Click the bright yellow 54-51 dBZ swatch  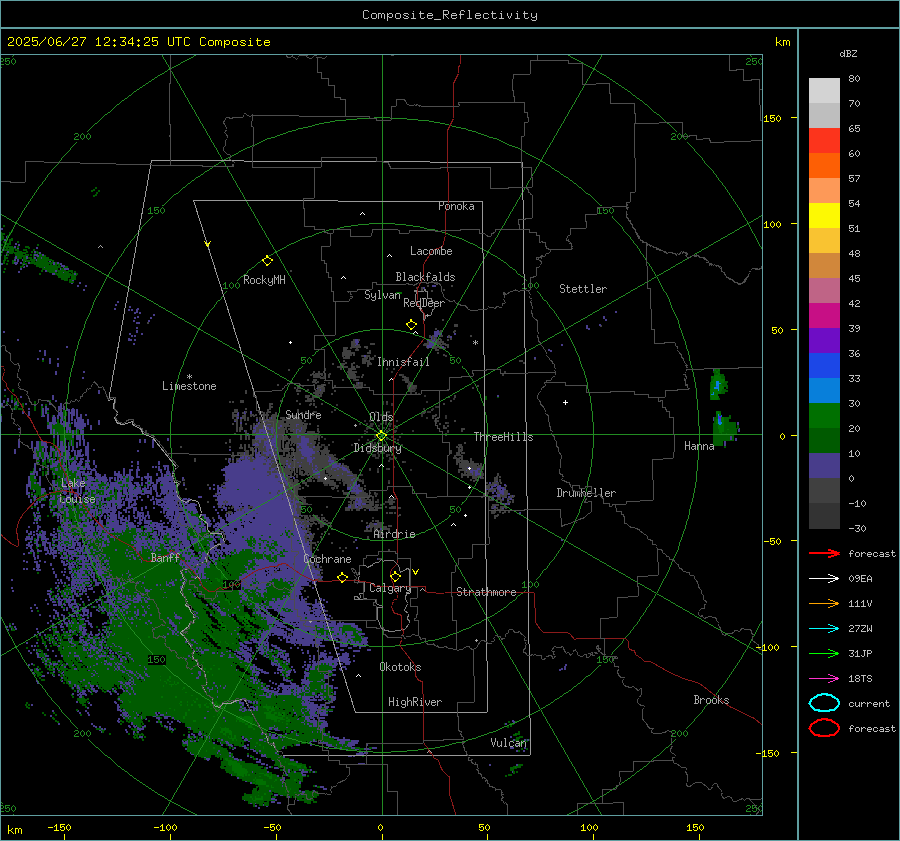click(824, 216)
